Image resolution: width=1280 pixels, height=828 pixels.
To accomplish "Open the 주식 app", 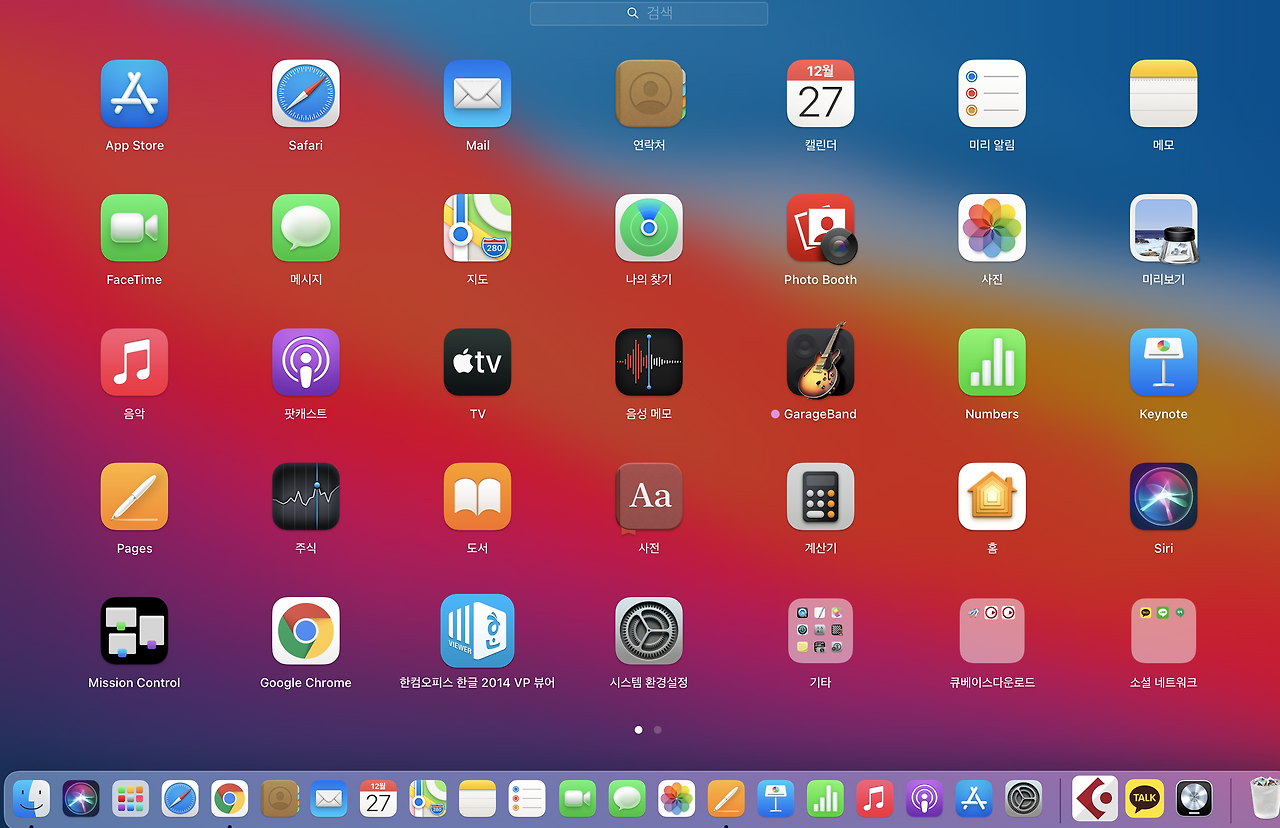I will 306,496.
